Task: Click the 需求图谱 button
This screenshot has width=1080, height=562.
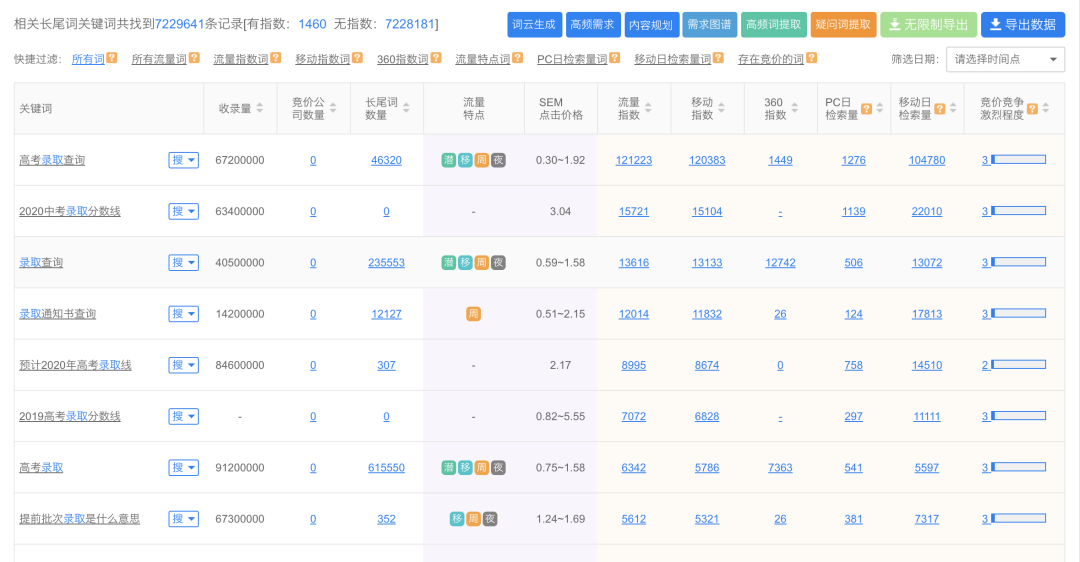Action: coord(710,25)
